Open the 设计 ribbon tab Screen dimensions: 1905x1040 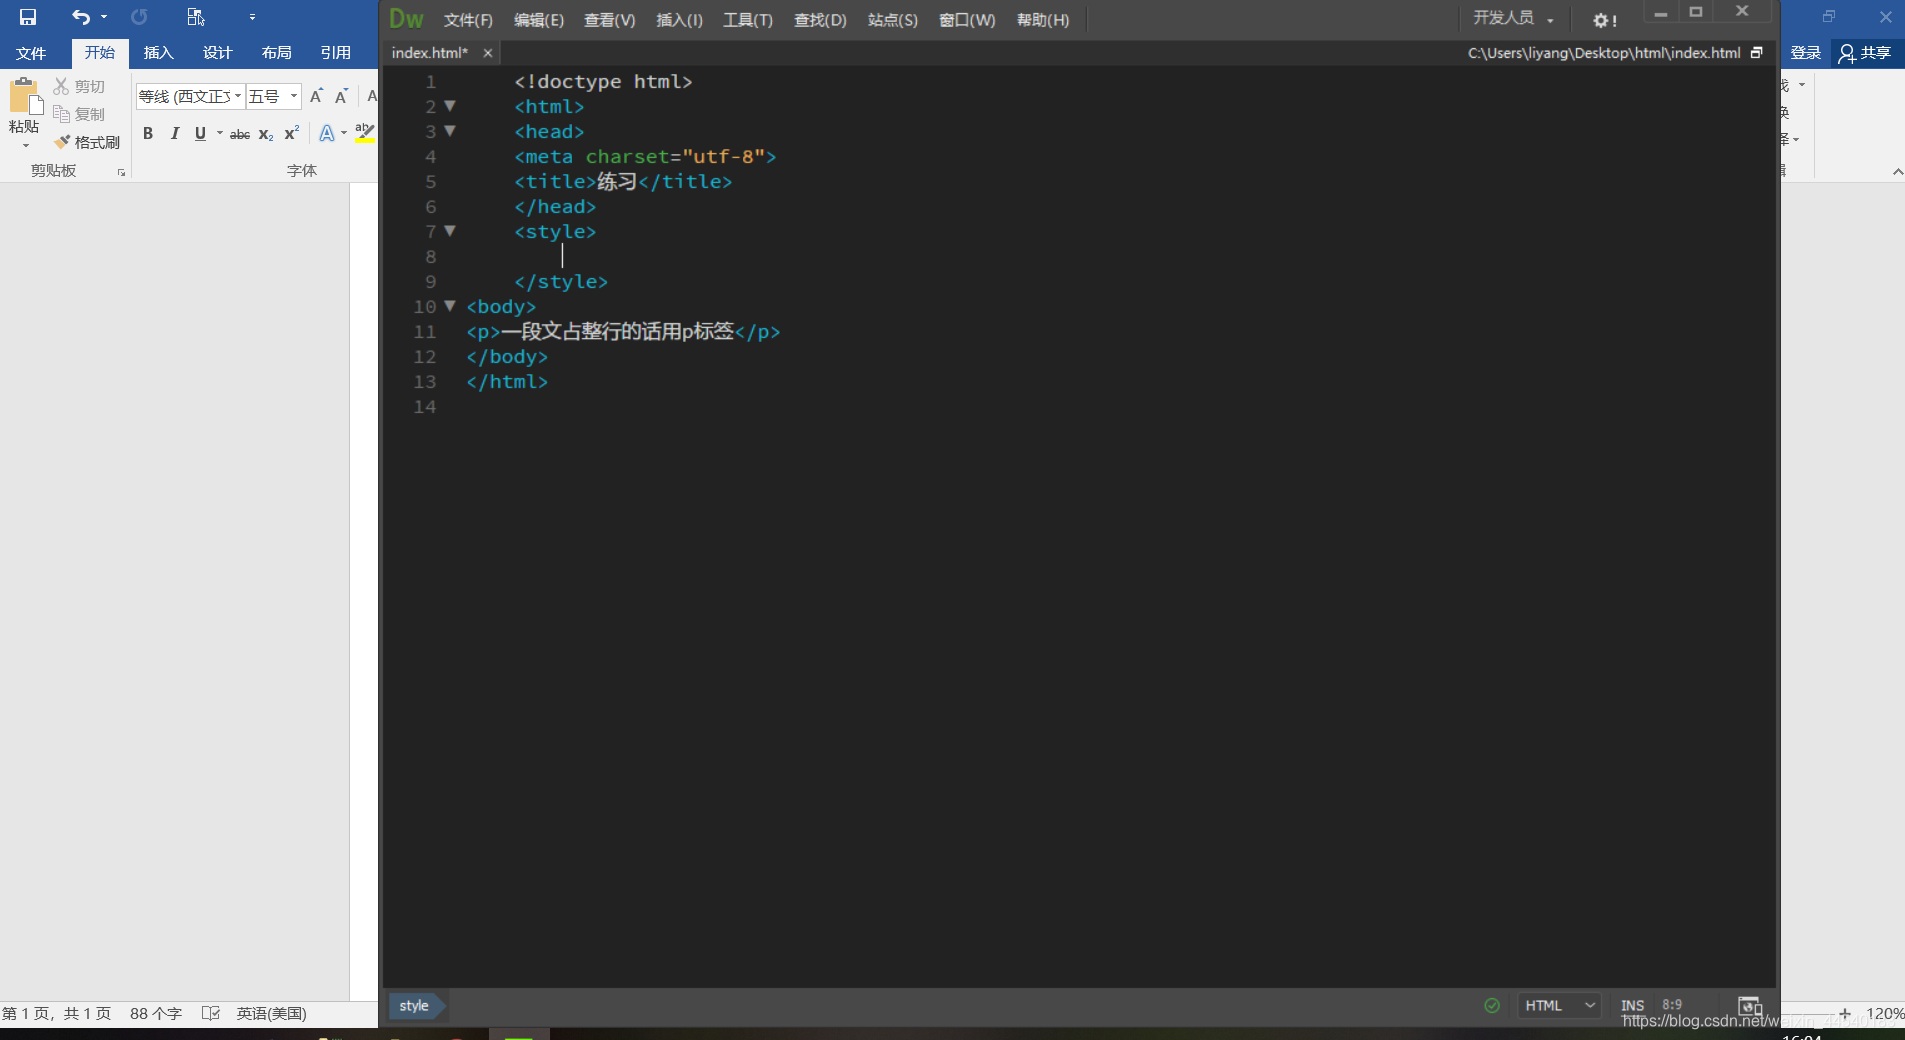pos(217,53)
